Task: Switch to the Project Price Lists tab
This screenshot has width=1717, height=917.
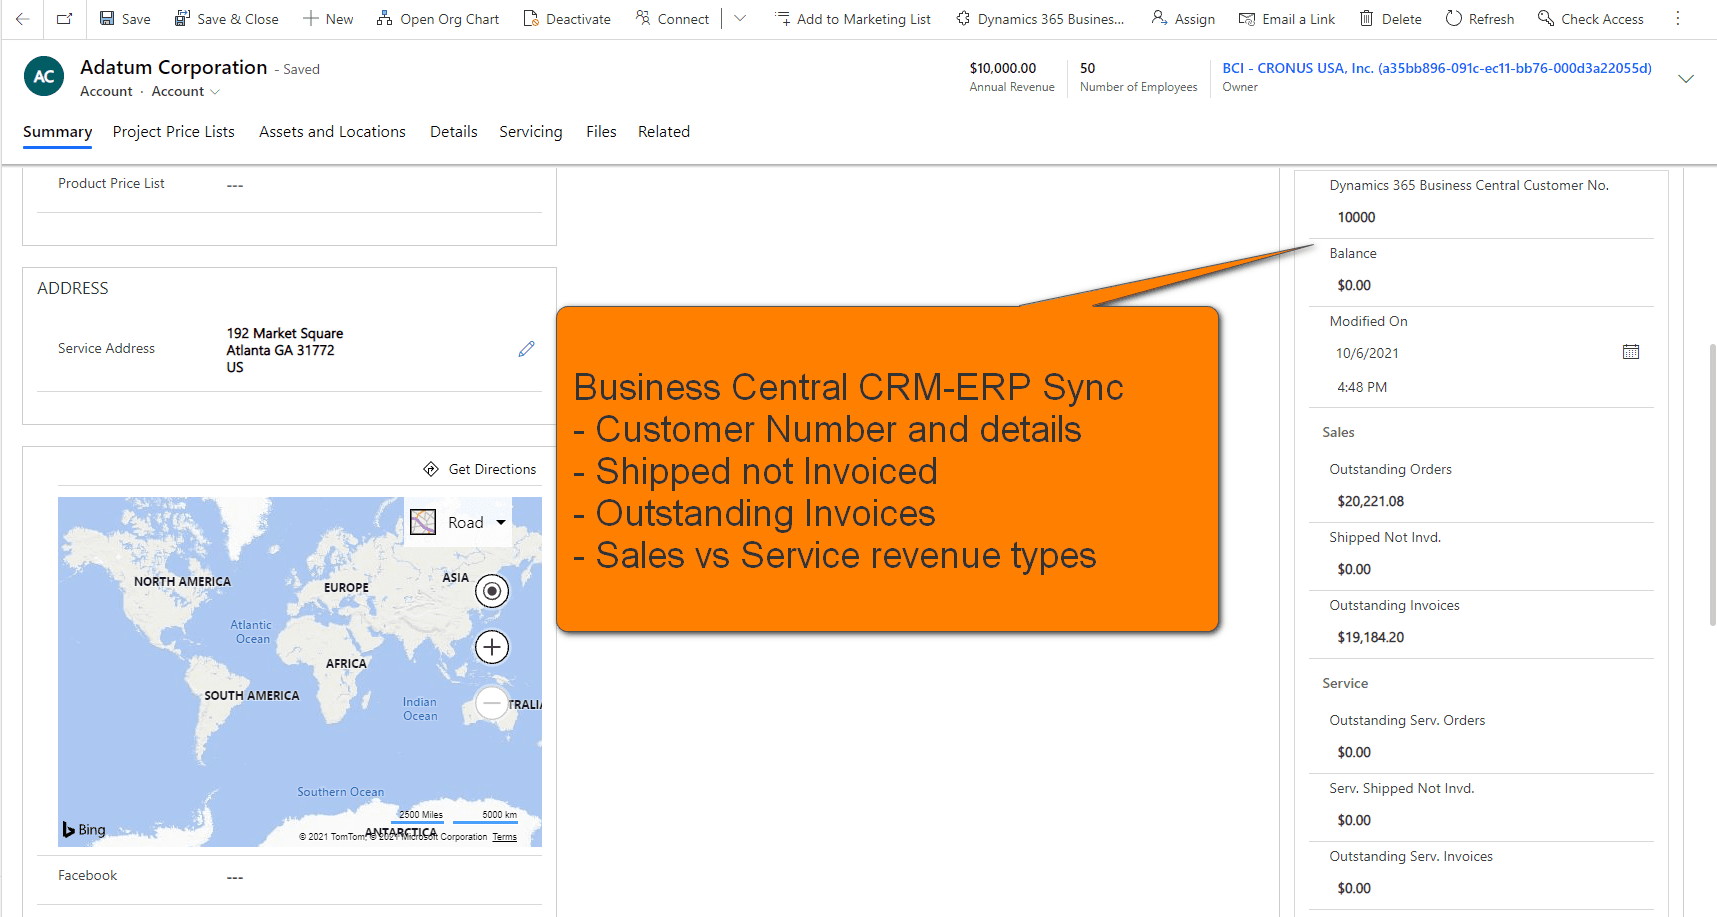Action: 174,132
